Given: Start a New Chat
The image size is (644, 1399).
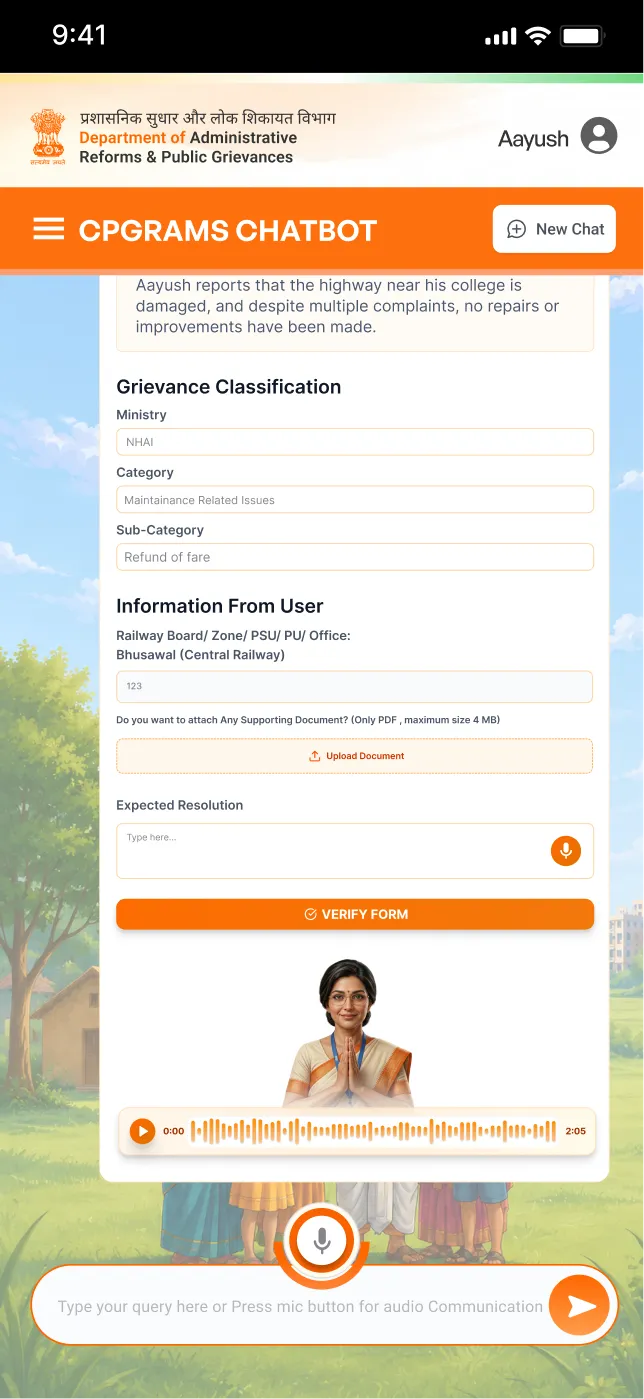Looking at the screenshot, I should tap(554, 229).
